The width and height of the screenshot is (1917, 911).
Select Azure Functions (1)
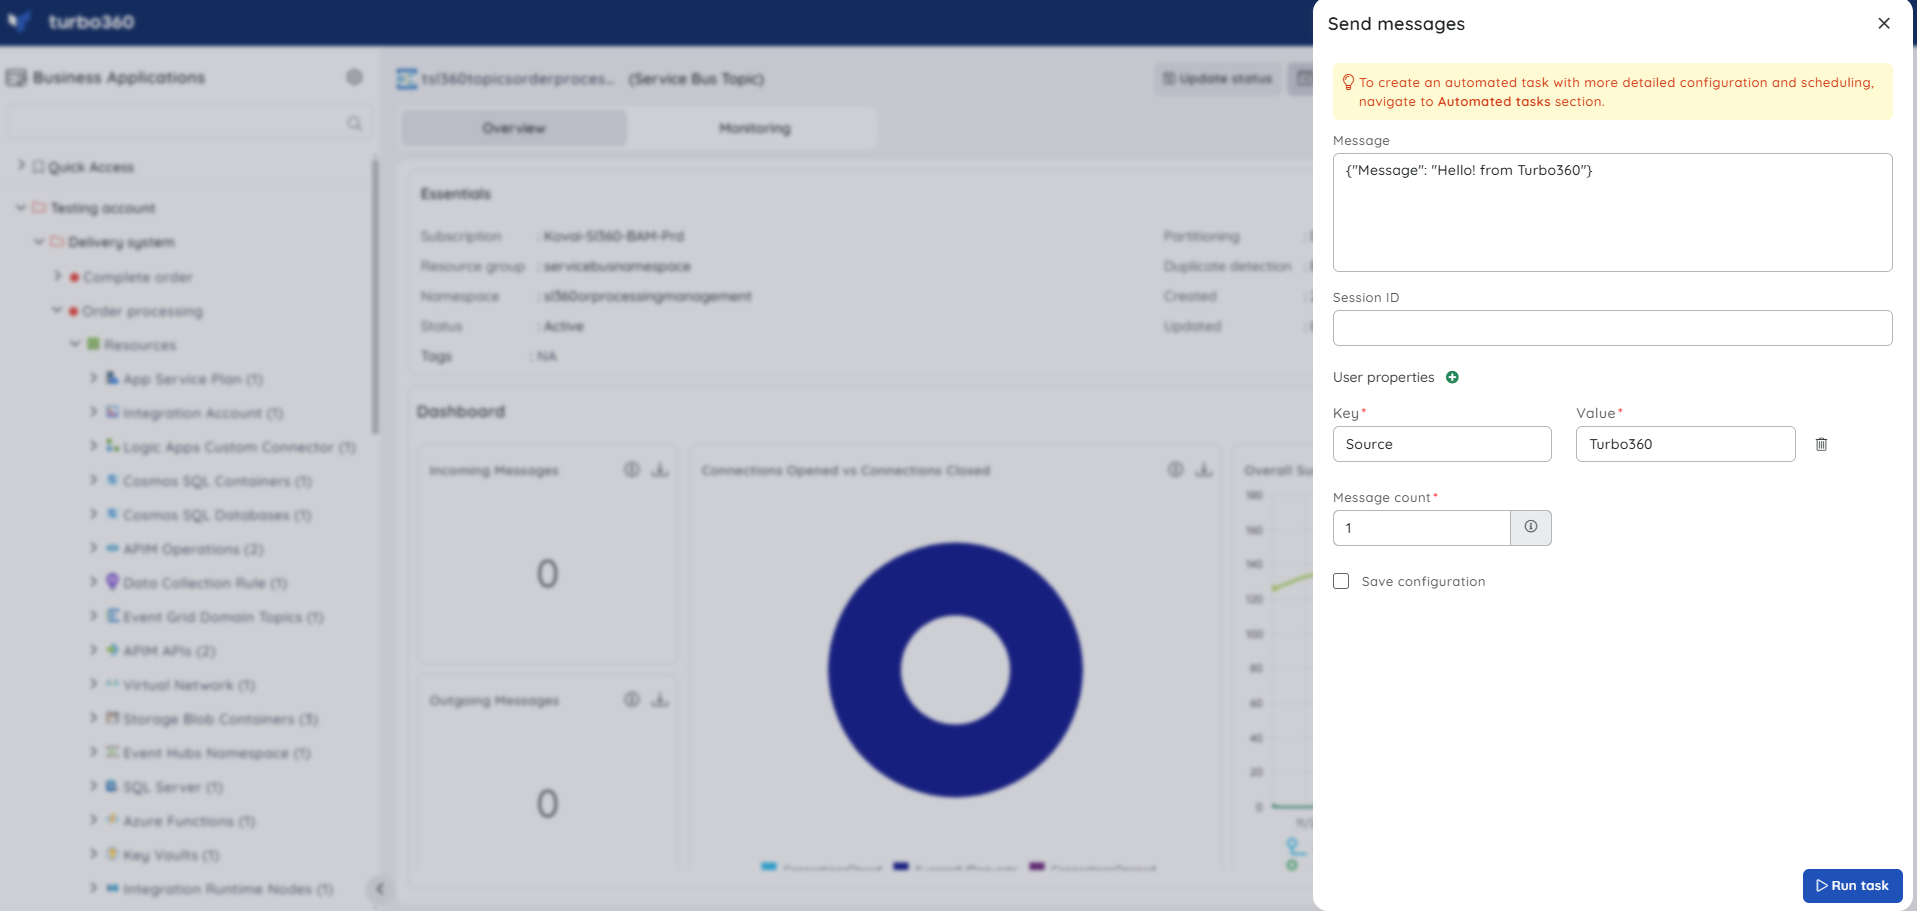pyautogui.click(x=189, y=821)
